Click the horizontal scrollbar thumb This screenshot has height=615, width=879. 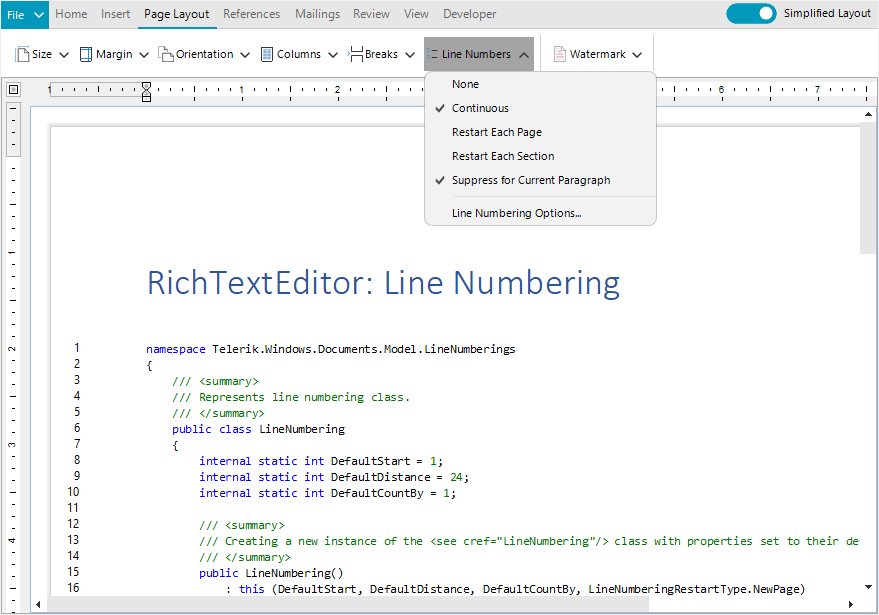[x=348, y=604]
